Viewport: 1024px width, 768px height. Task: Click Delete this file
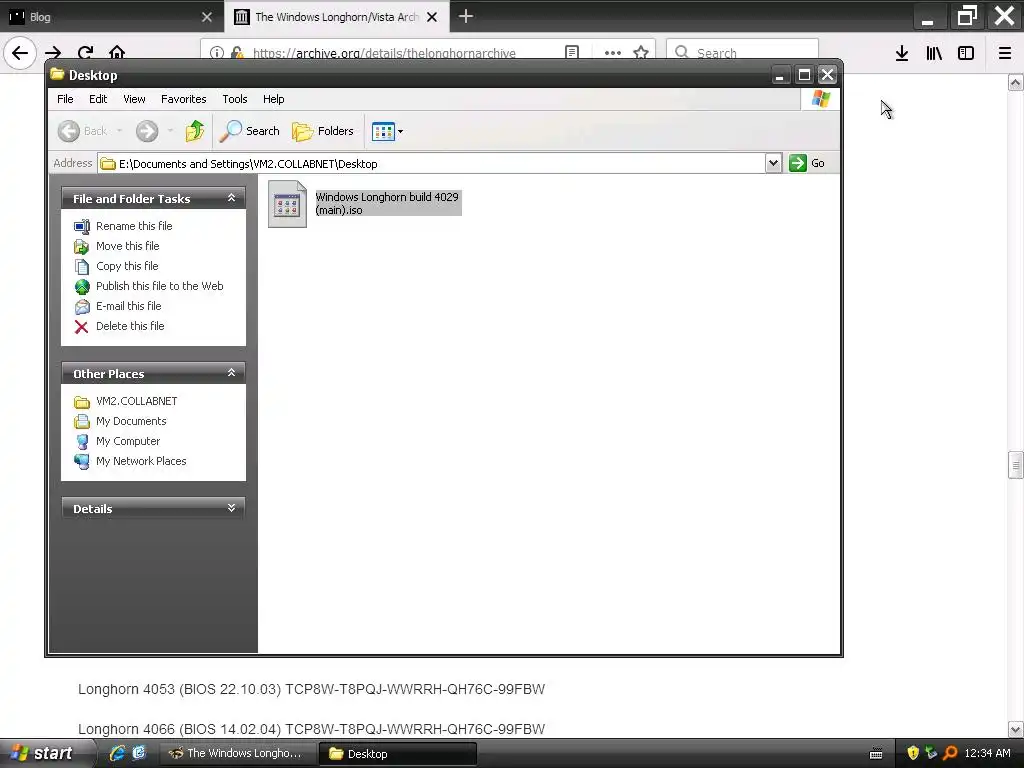click(x=130, y=326)
